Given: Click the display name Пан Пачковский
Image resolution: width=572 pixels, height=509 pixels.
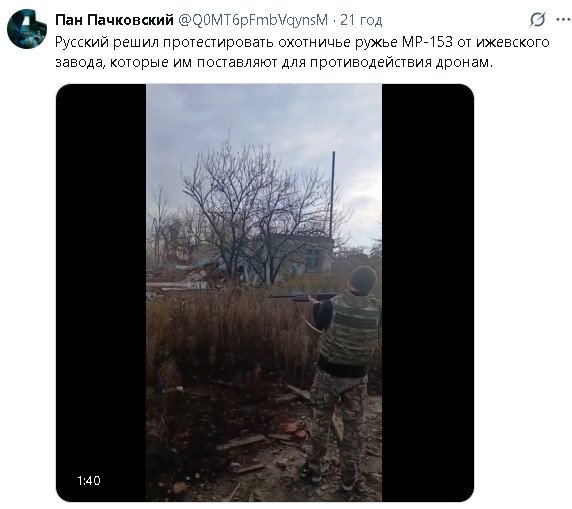Looking at the screenshot, I should pyautogui.click(x=114, y=20).
